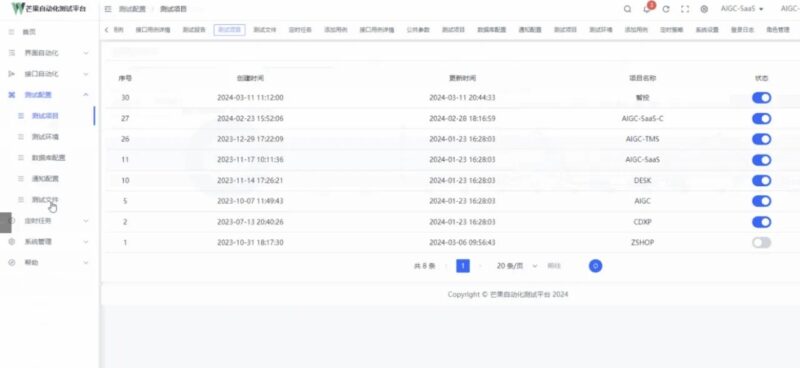Click the 通知配置 sidebar item icon

pos(21,179)
